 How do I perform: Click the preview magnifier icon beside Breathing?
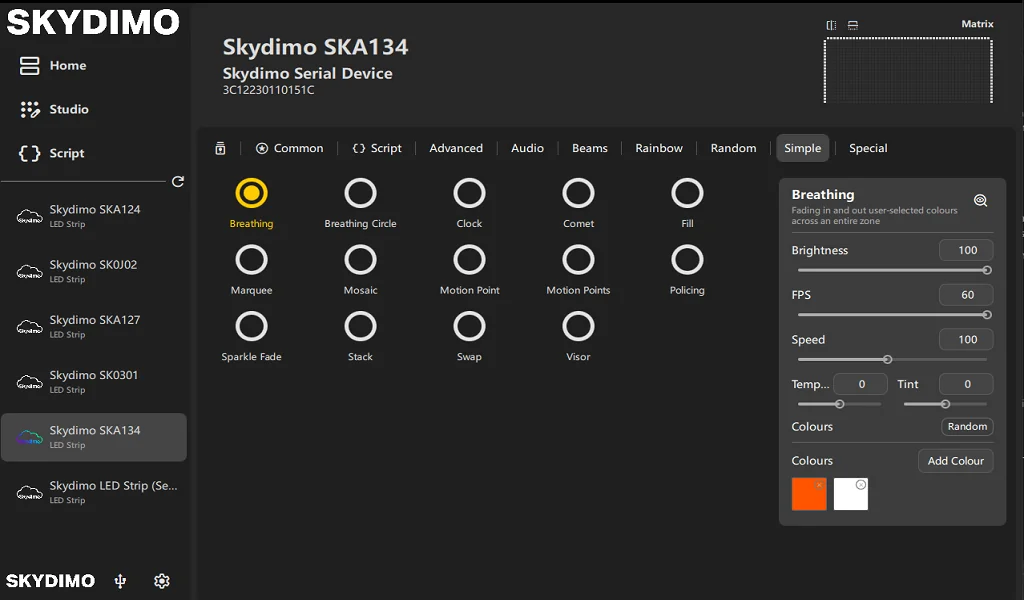pos(980,200)
